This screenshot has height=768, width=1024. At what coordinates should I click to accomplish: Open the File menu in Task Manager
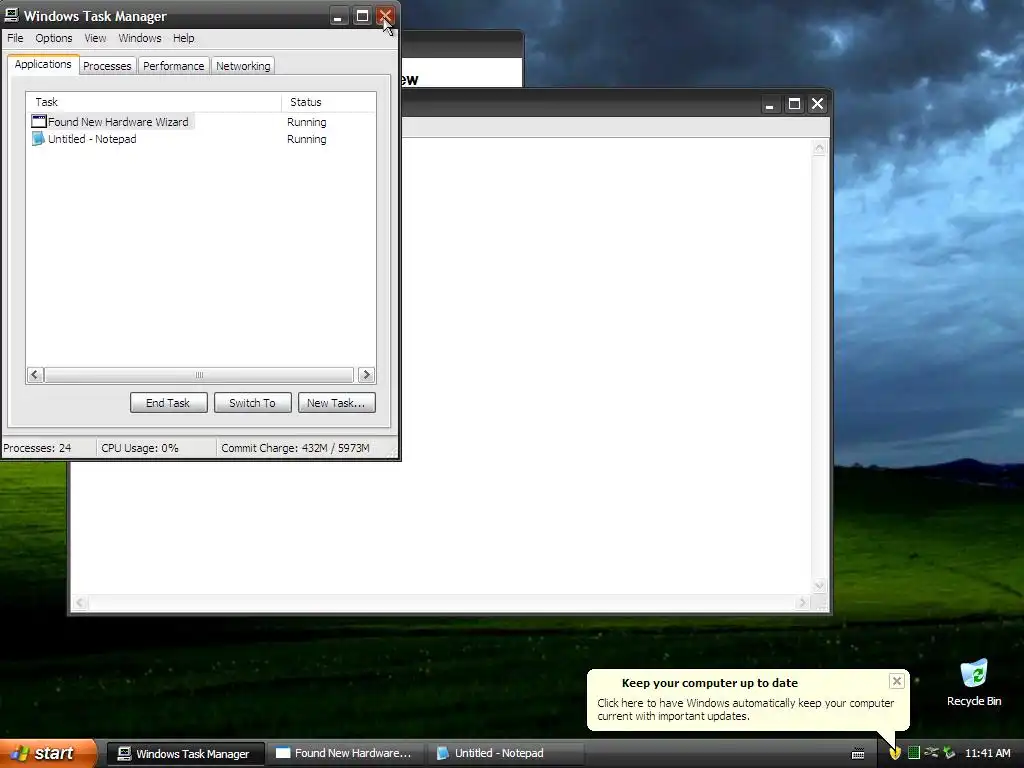click(x=15, y=38)
